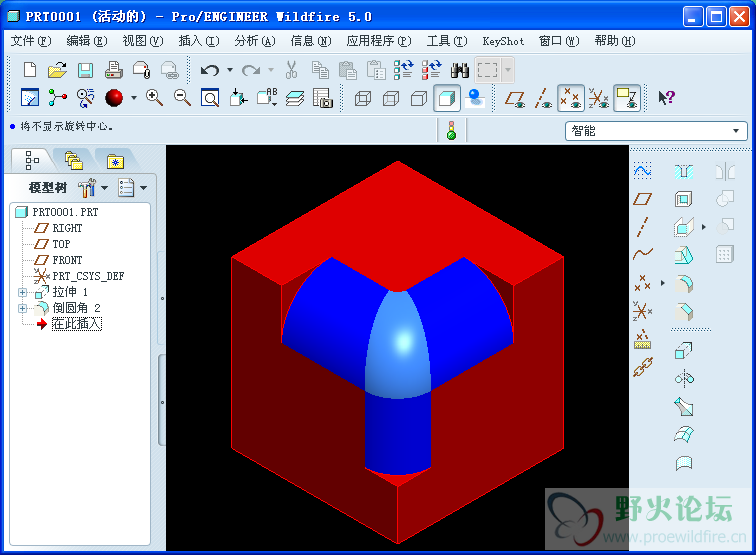The width and height of the screenshot is (756, 555).
Task: Open a file via the folder icon
Action: click(57, 70)
